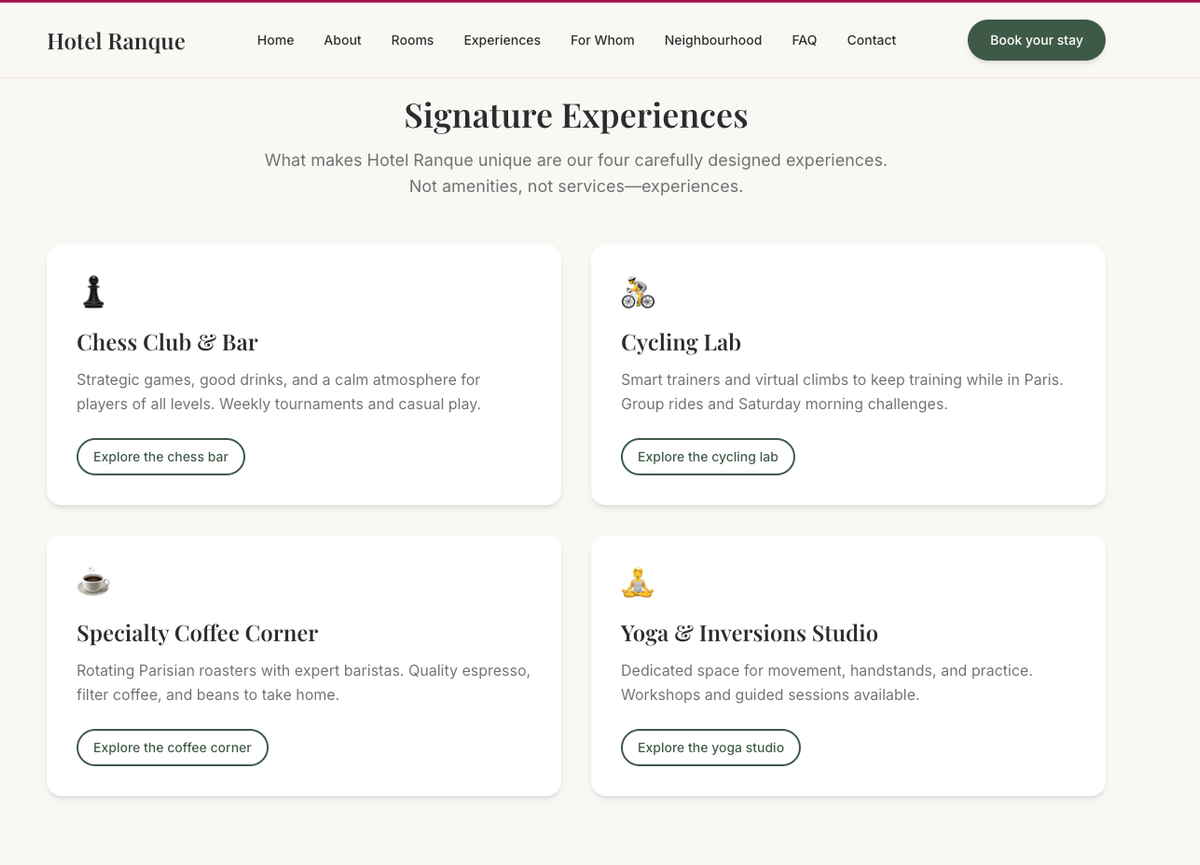This screenshot has height=865, width=1200.
Task: Open the For Whom nav link
Action: pyautogui.click(x=602, y=40)
